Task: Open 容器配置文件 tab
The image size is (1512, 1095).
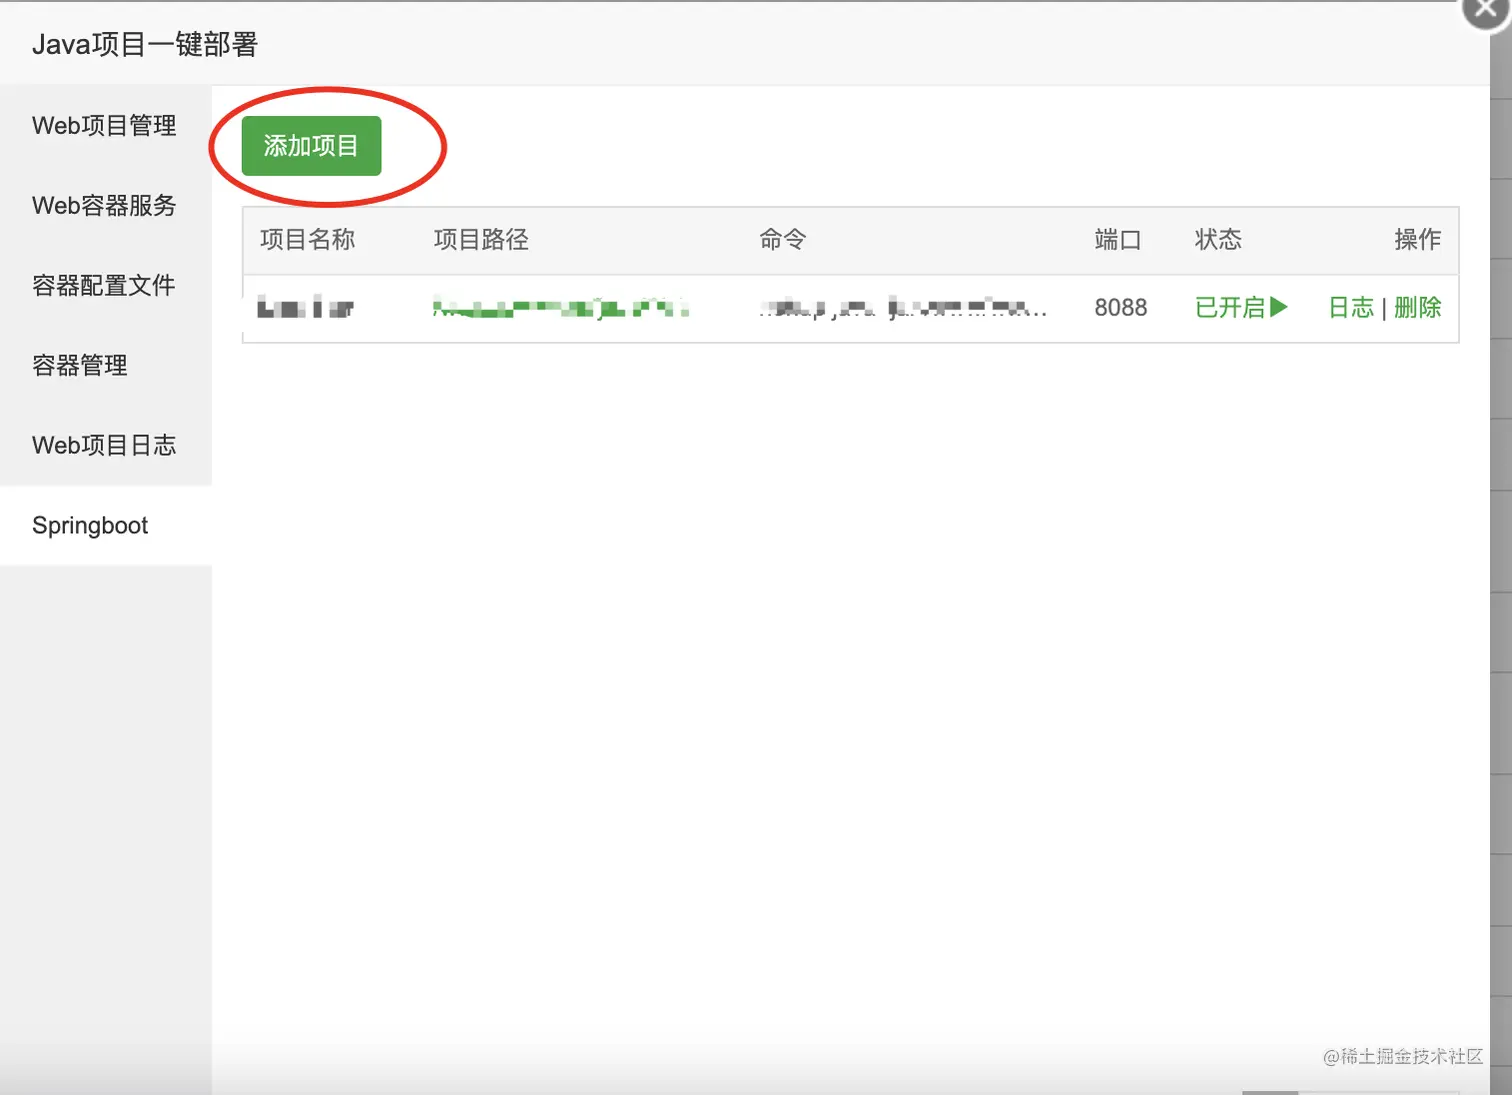Action: point(105,286)
